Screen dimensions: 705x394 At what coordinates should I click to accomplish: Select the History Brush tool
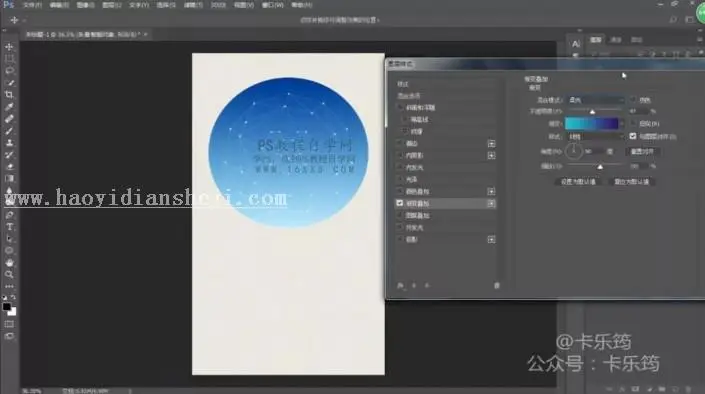(9, 155)
